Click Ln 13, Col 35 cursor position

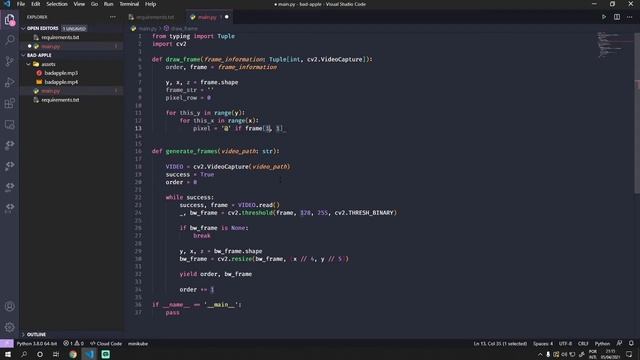pos(500,344)
